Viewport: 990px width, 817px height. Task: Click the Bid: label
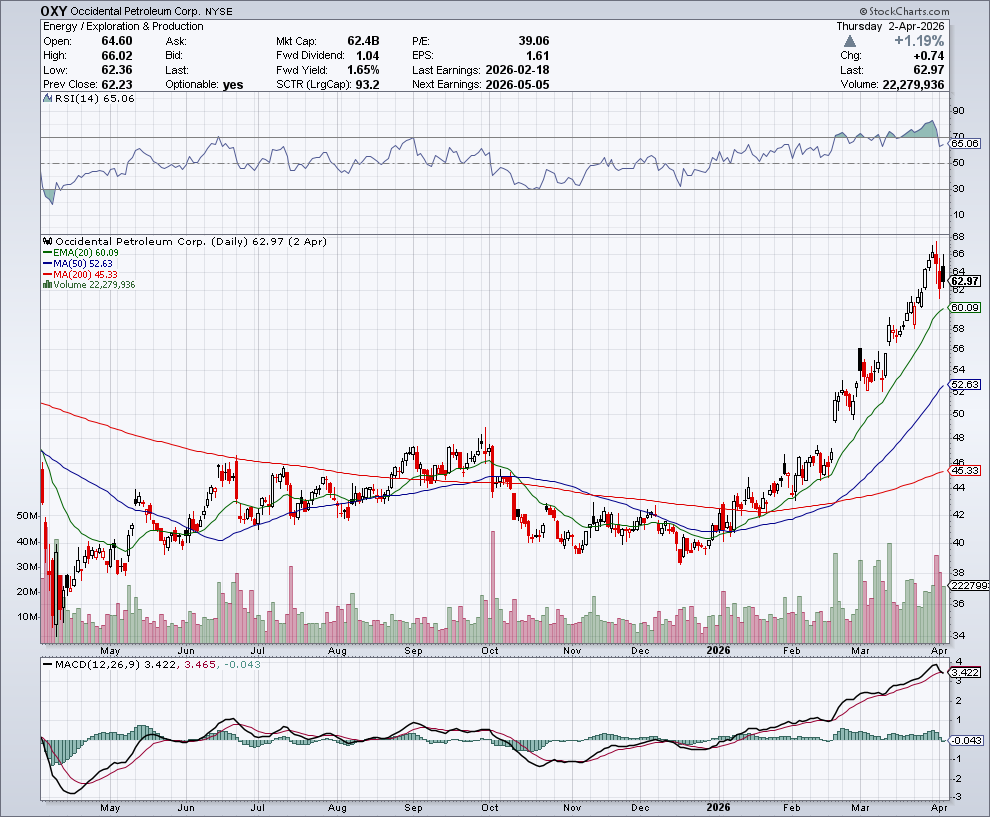[x=174, y=56]
